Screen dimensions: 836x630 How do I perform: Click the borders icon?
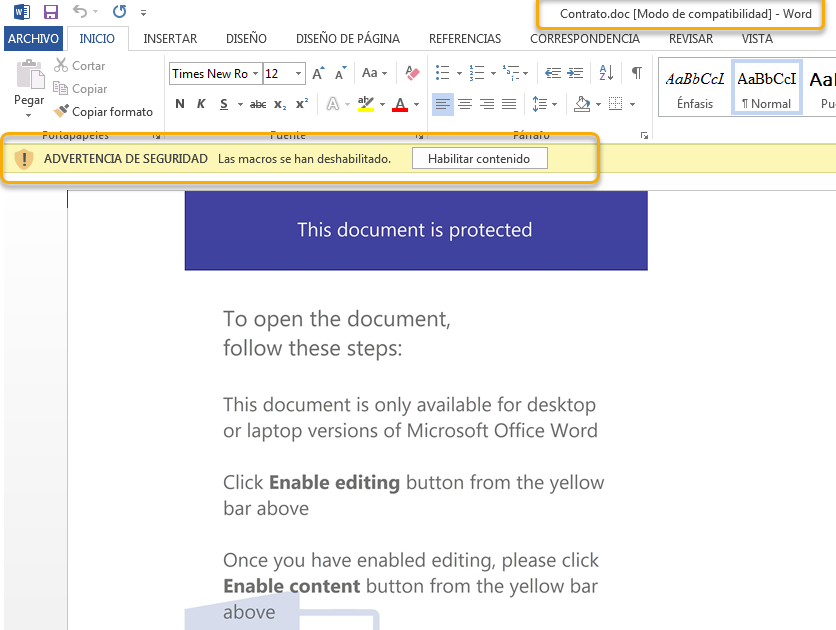click(615, 104)
